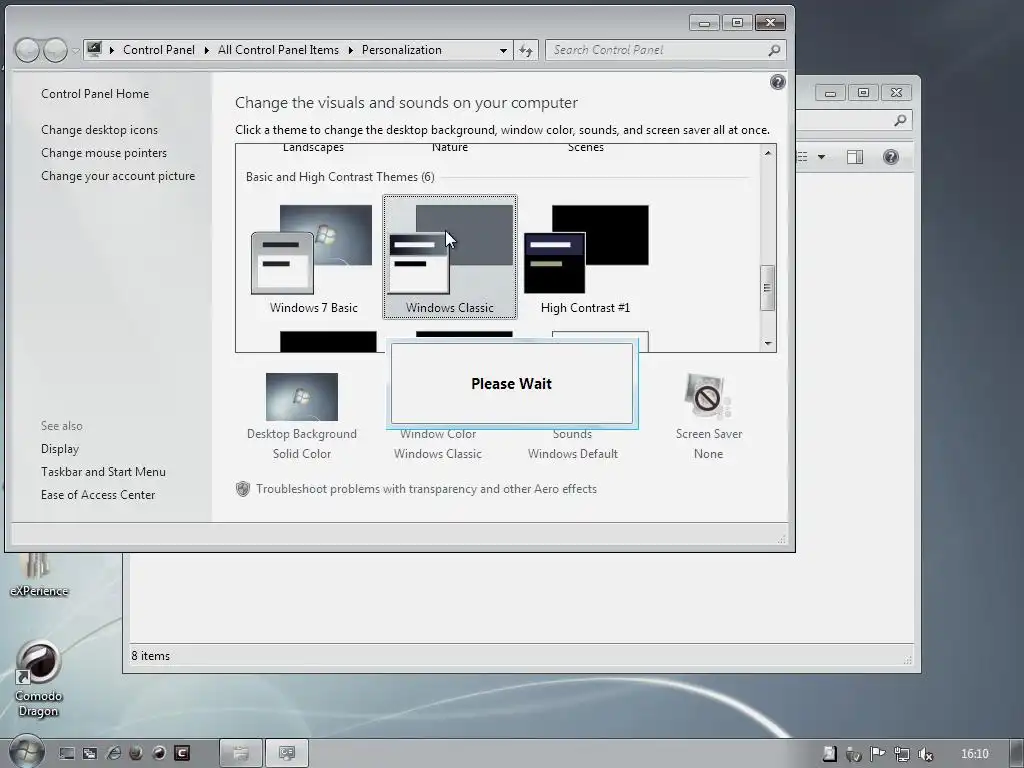Open Desktop Background Solid Color settings
Image resolution: width=1024 pixels, height=768 pixels.
click(x=302, y=416)
